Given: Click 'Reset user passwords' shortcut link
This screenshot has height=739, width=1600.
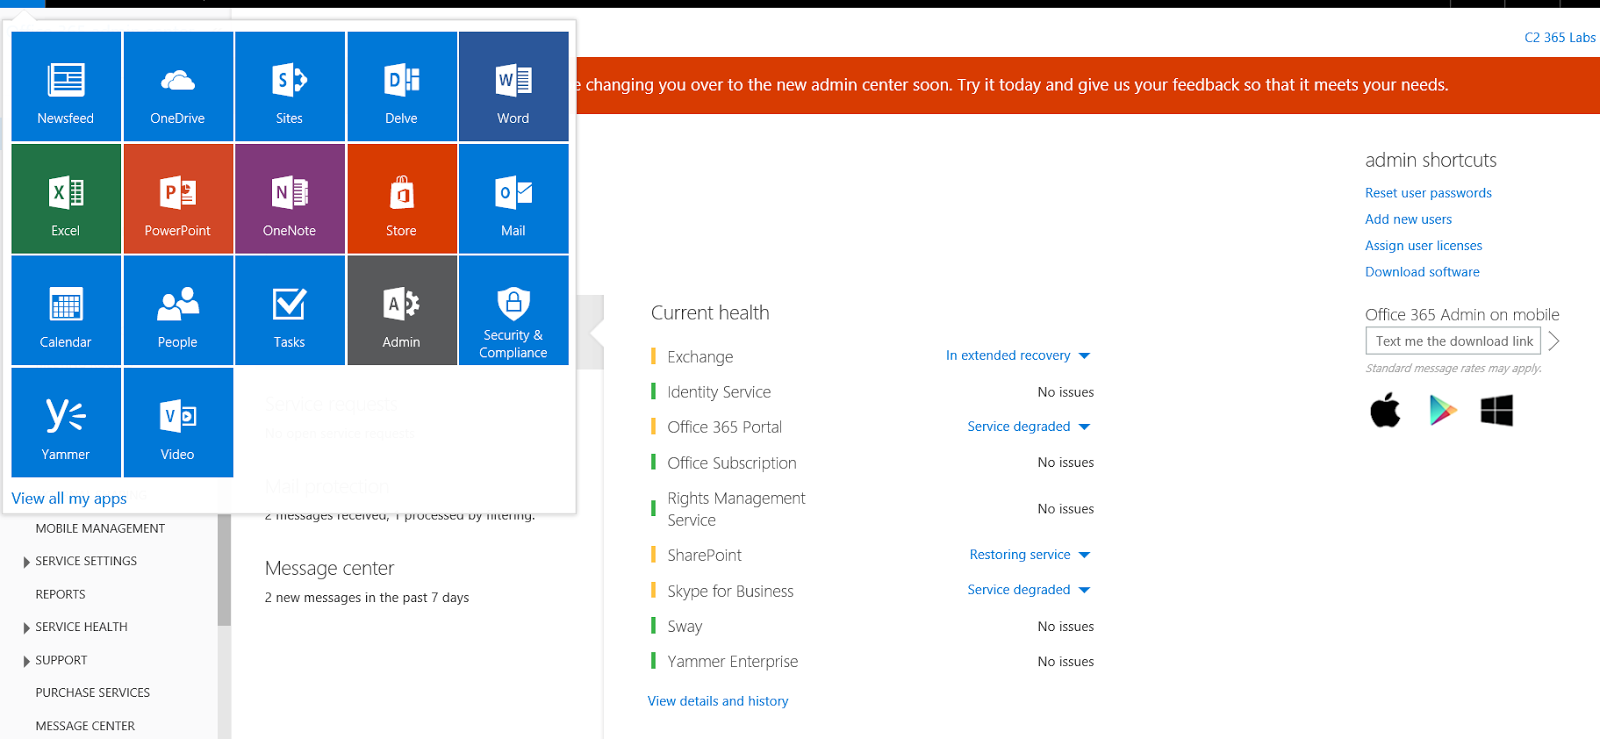Looking at the screenshot, I should click(x=1428, y=193).
